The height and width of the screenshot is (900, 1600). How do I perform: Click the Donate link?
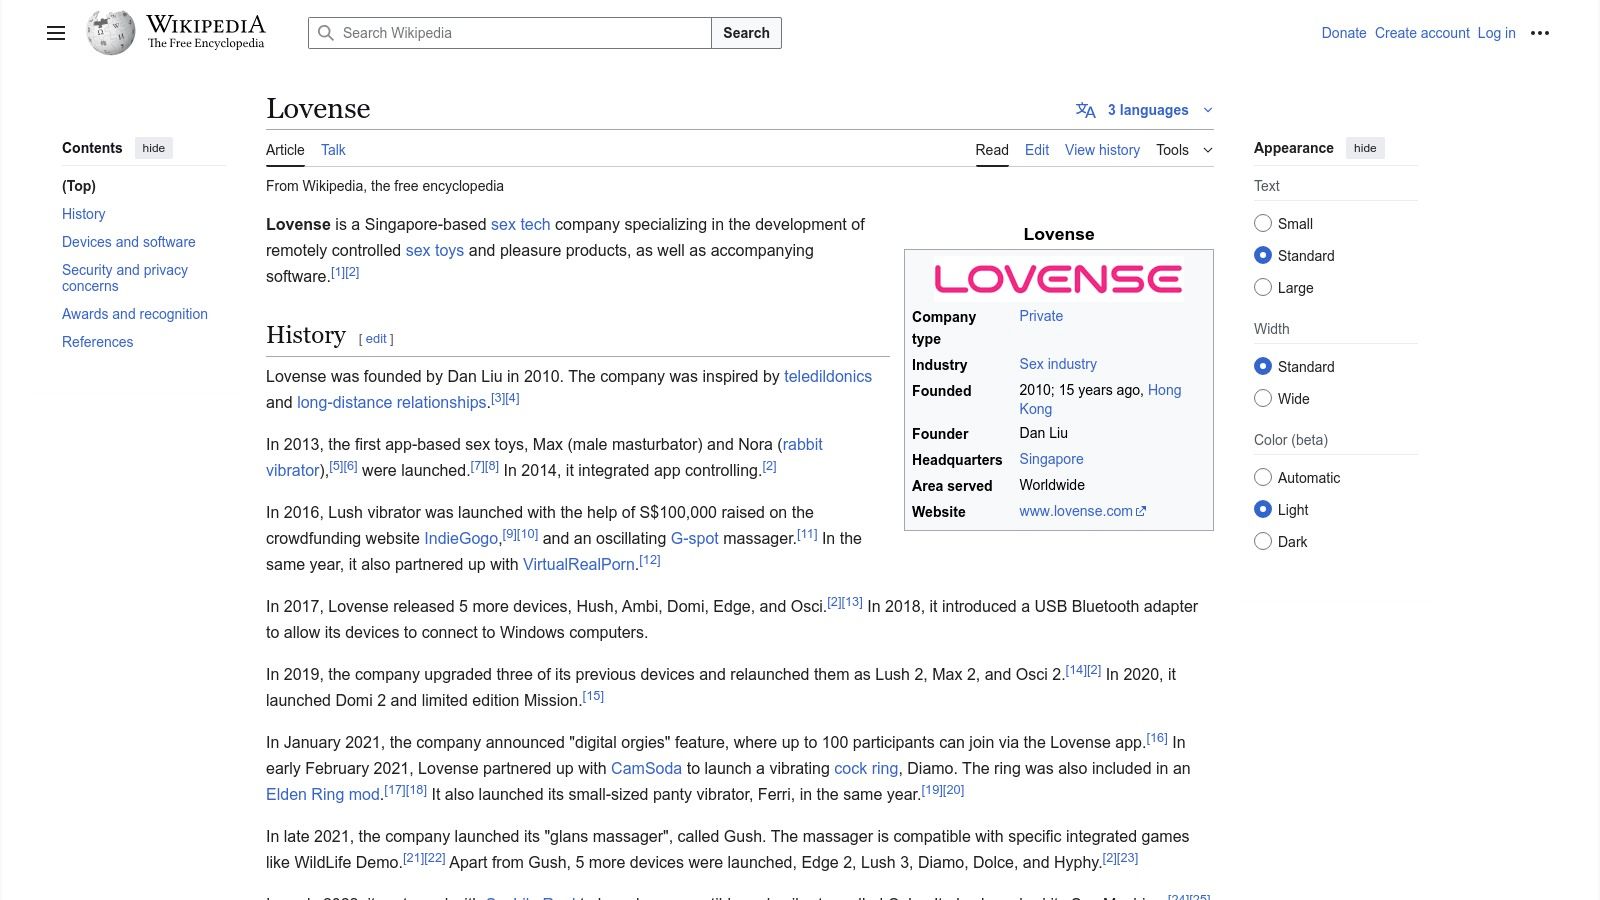tap(1343, 33)
